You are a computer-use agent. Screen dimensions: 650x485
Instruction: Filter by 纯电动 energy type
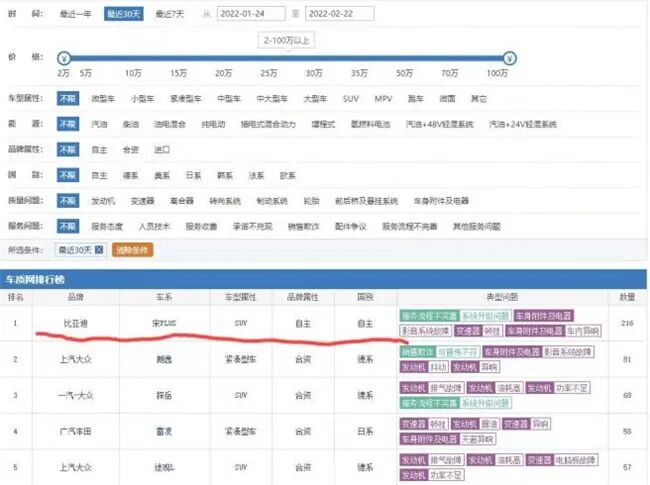click(x=213, y=124)
